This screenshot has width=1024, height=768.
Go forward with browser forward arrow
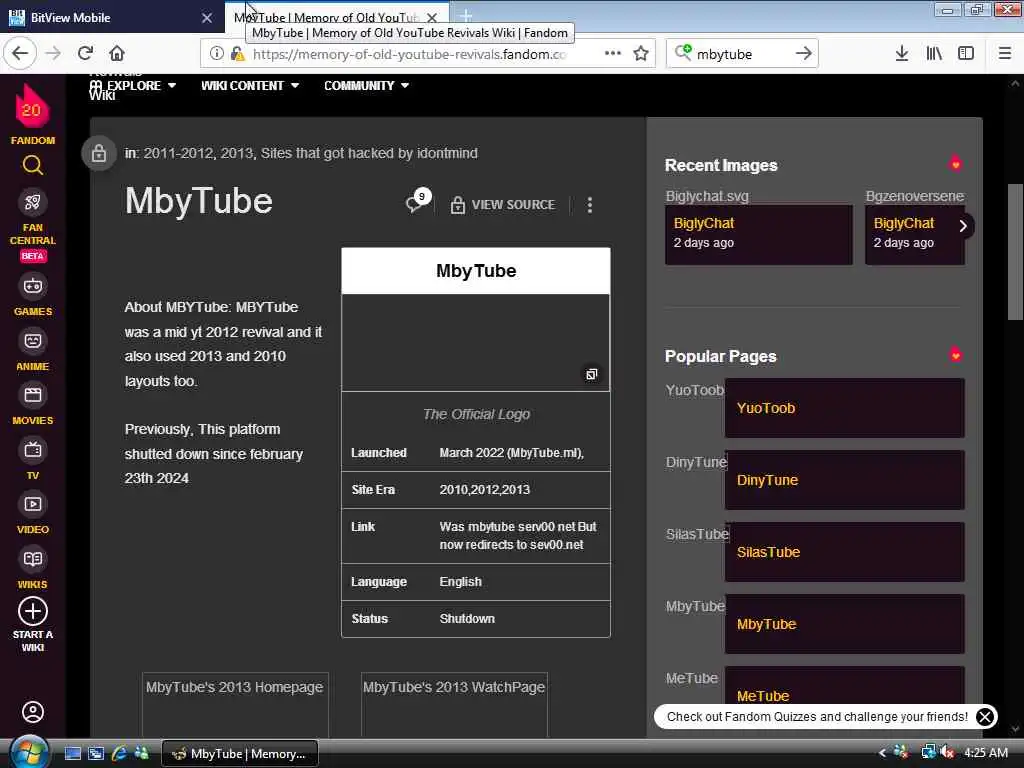pos(54,54)
